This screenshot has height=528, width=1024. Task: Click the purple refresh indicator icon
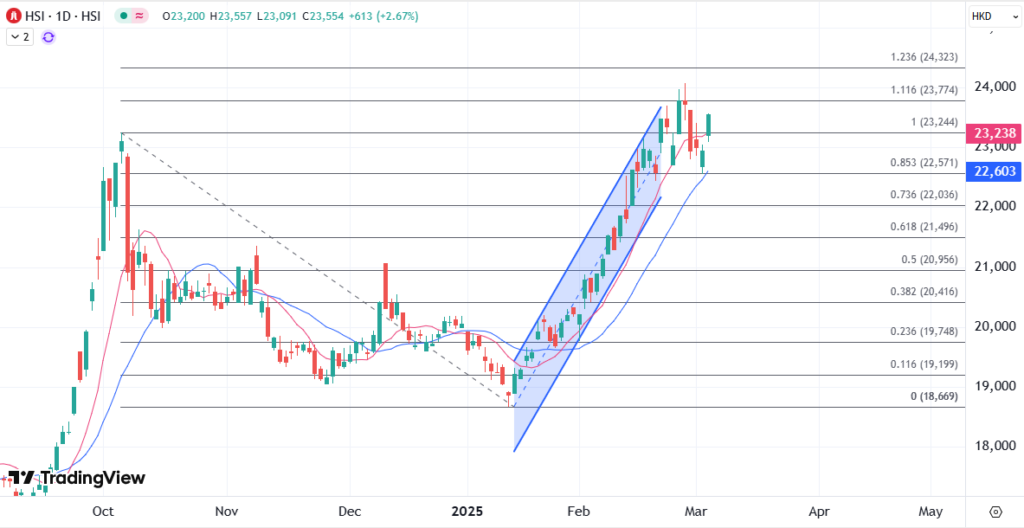point(48,37)
